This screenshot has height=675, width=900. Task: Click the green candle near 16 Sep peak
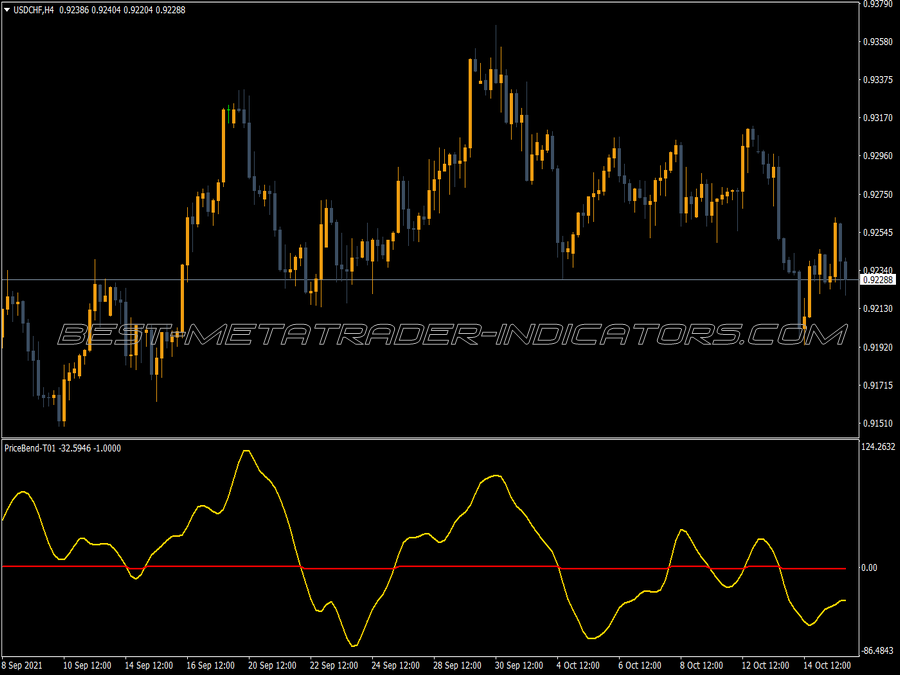(x=228, y=114)
